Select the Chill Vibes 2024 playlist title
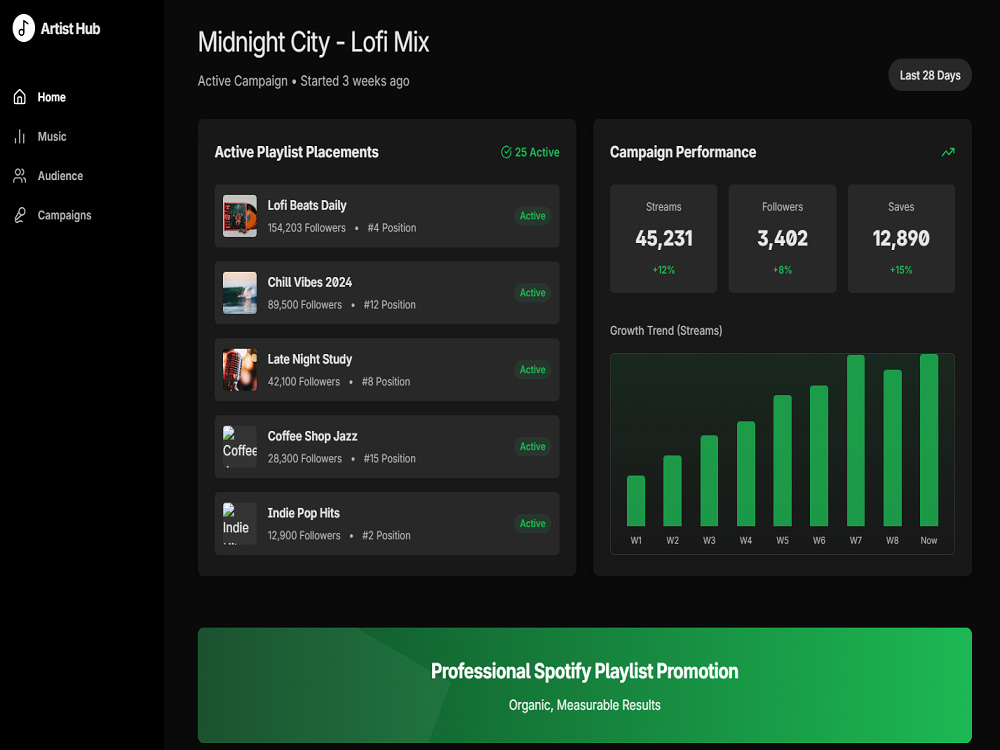Image resolution: width=1000 pixels, height=750 pixels. click(309, 283)
